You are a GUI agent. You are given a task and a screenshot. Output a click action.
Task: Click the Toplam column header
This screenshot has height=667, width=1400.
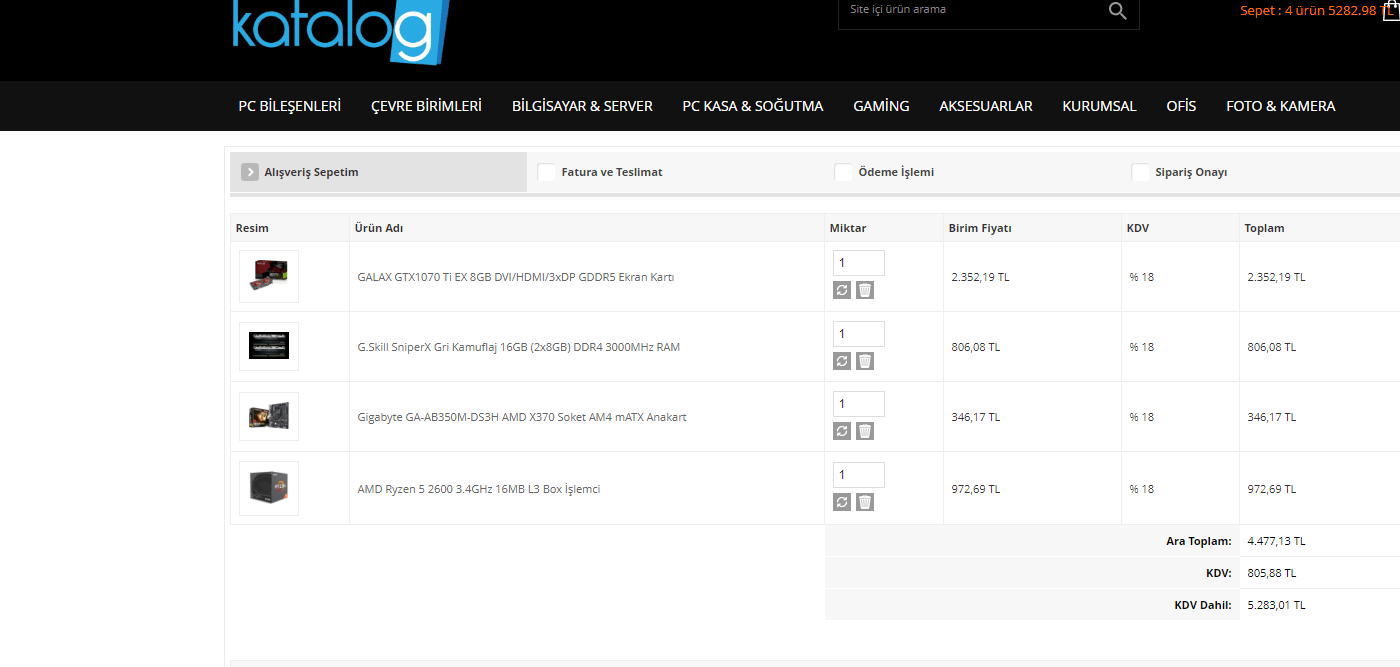pyautogui.click(x=1264, y=228)
